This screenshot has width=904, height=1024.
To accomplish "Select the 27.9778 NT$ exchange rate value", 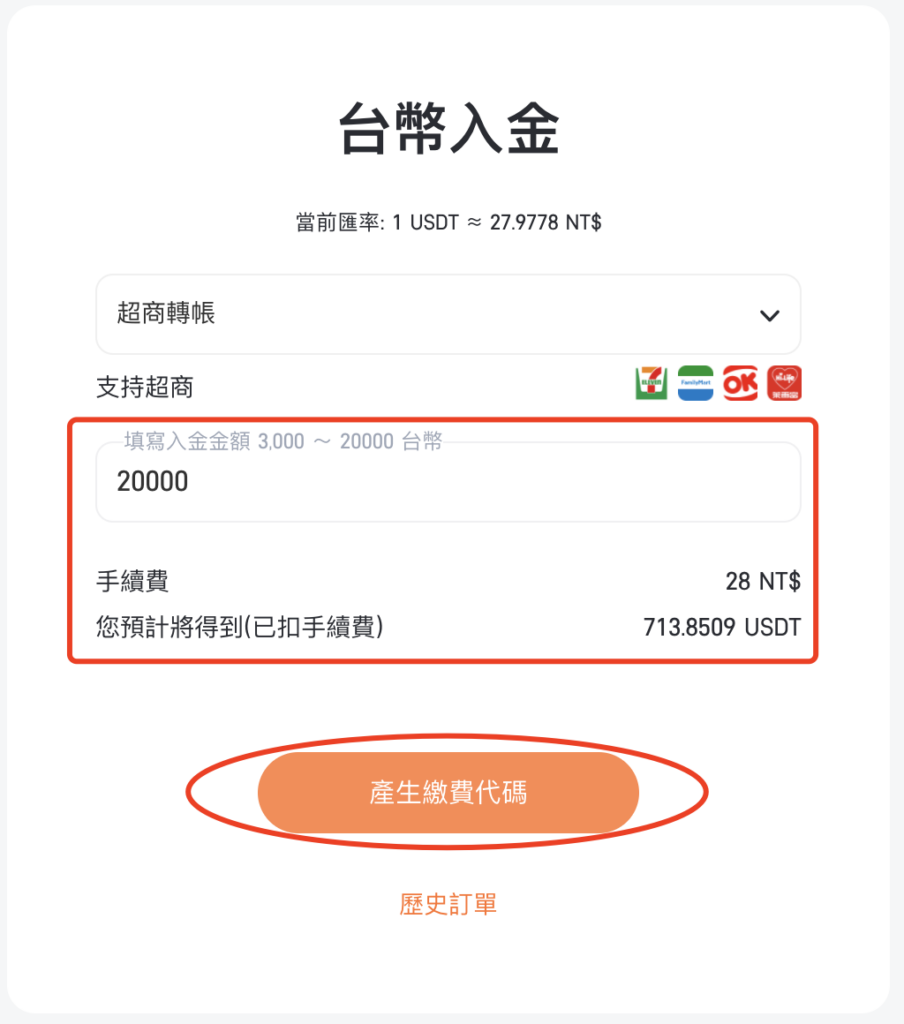I will (x=545, y=223).
